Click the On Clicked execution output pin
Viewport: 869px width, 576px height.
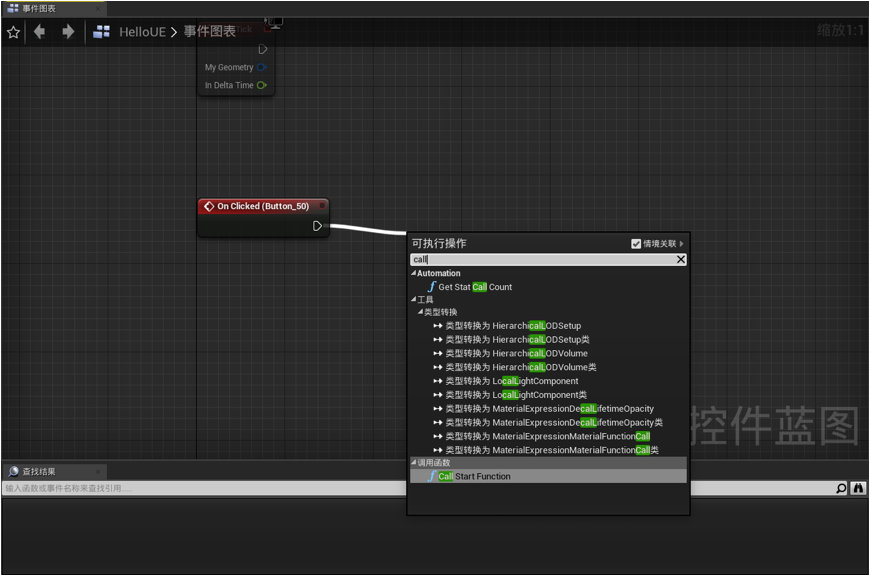[x=317, y=226]
